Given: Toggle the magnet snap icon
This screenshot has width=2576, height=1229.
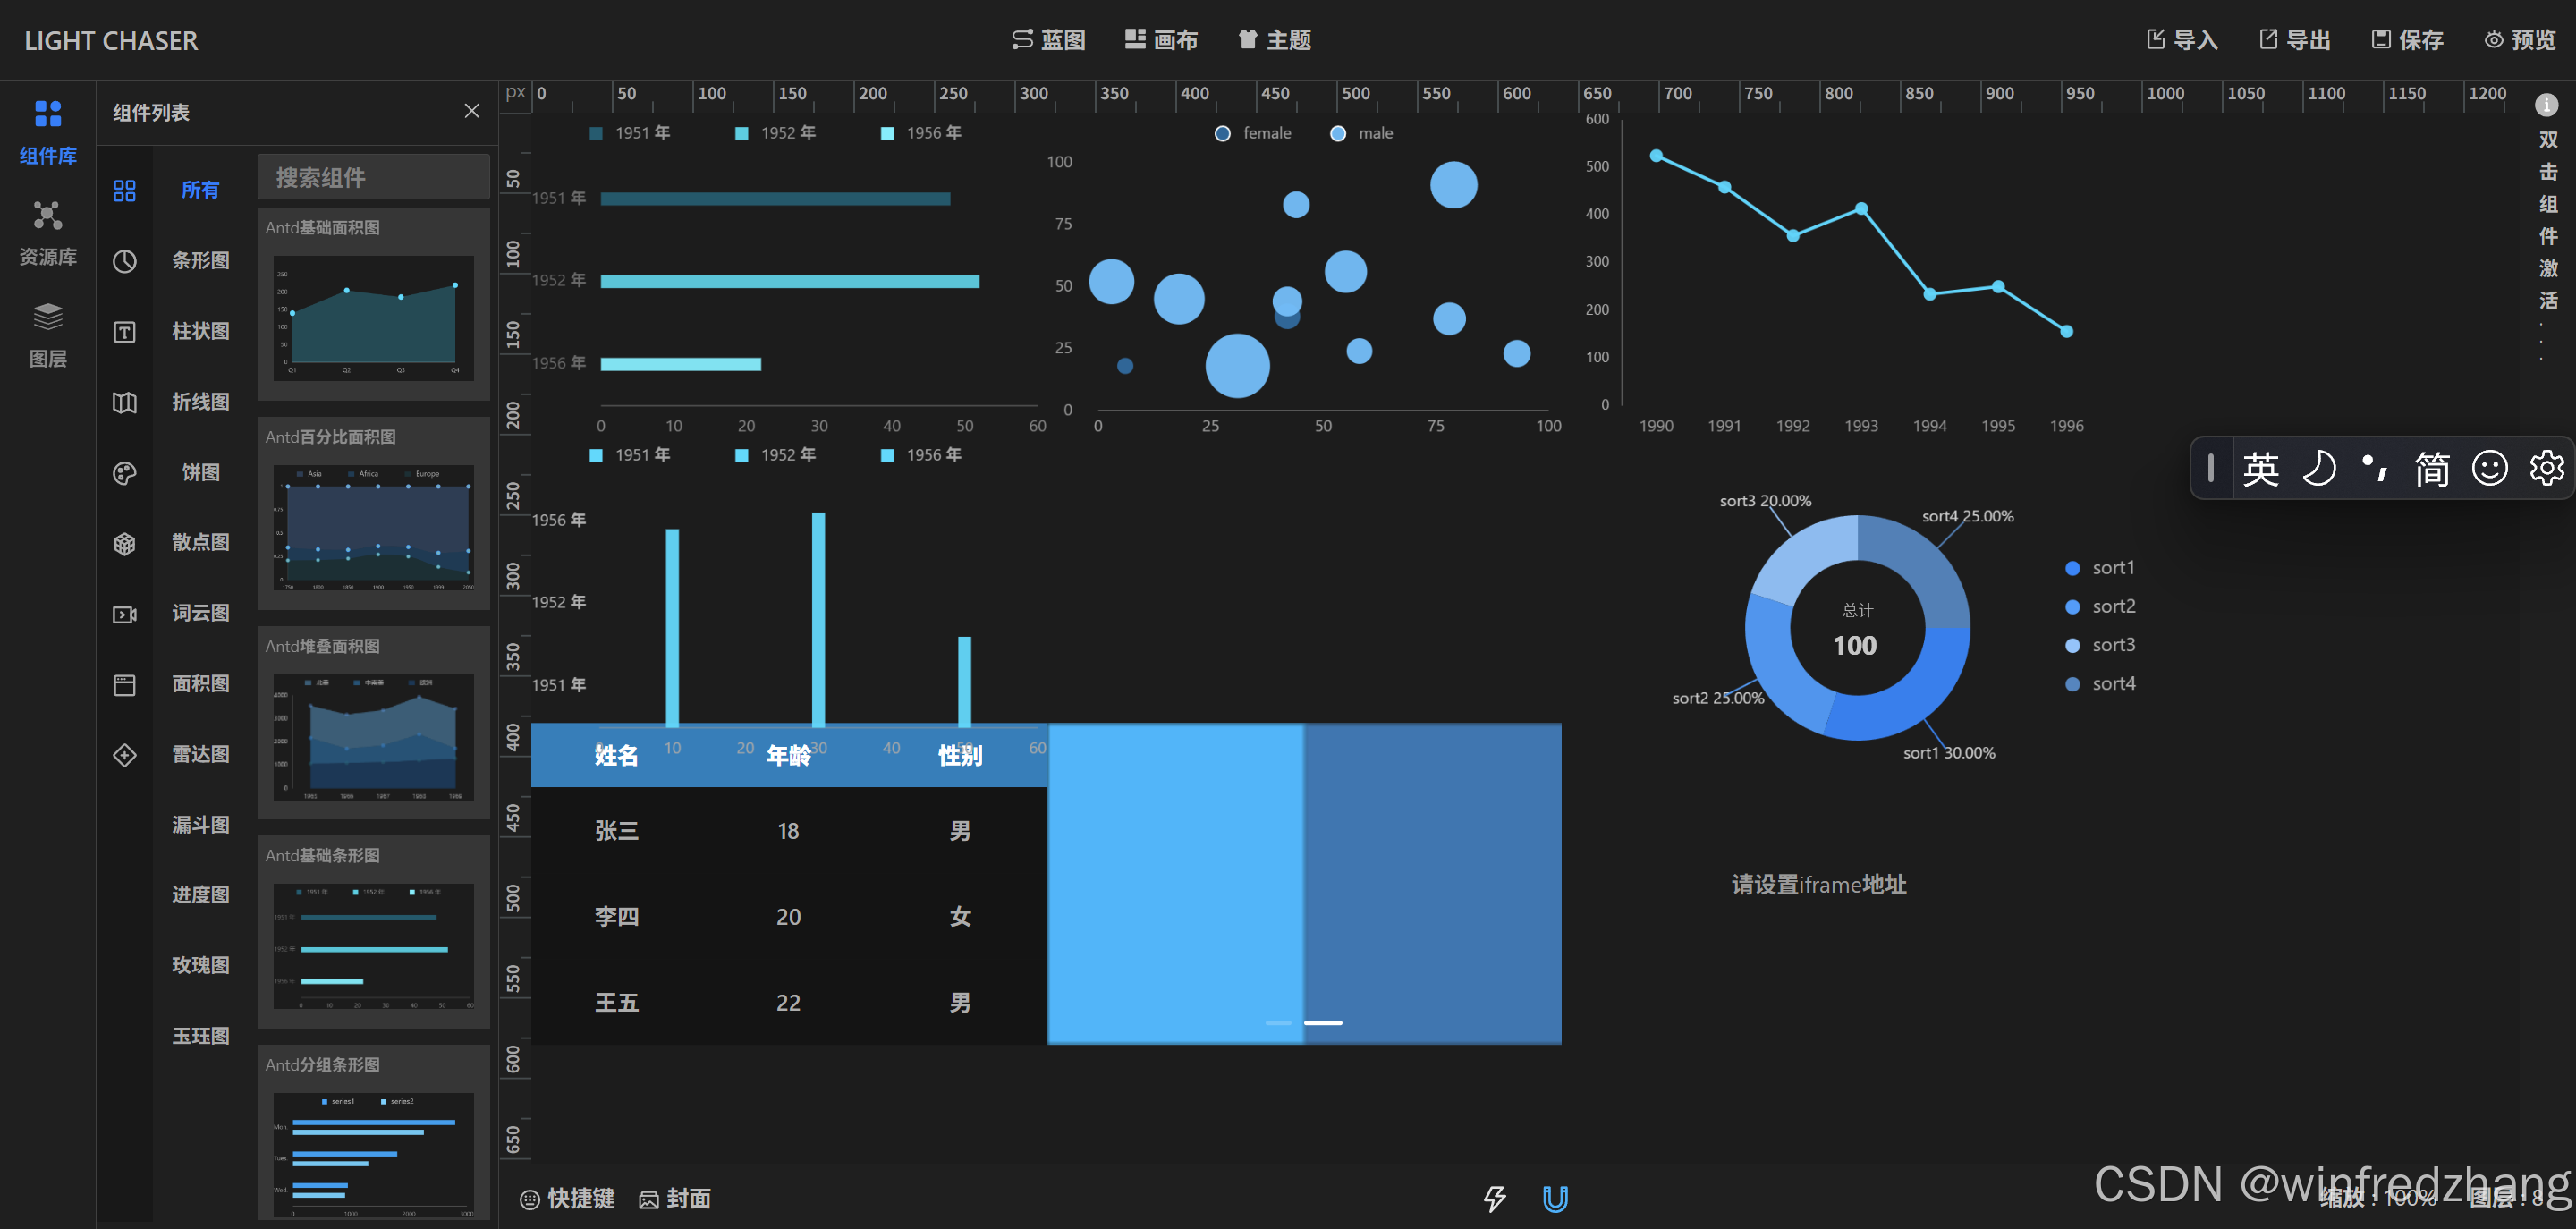Looking at the screenshot, I should (1555, 1198).
